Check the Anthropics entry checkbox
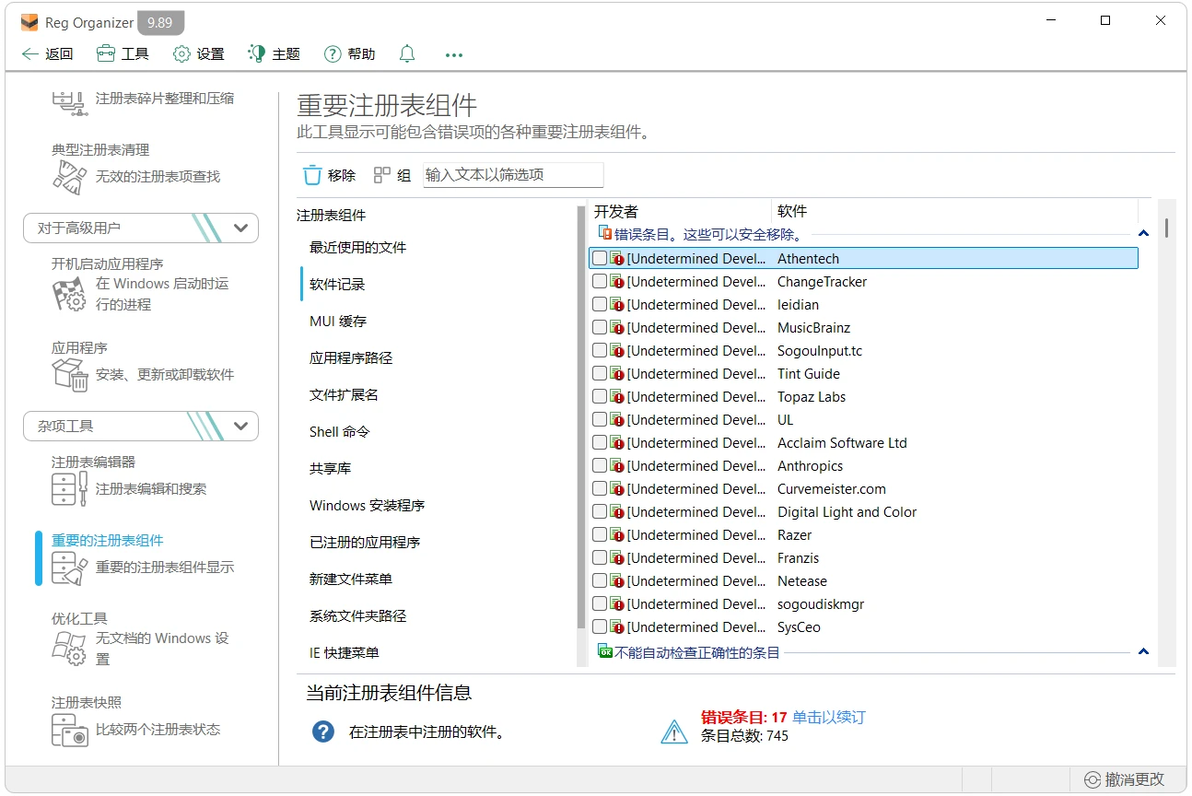The image size is (1192, 796). pos(600,466)
